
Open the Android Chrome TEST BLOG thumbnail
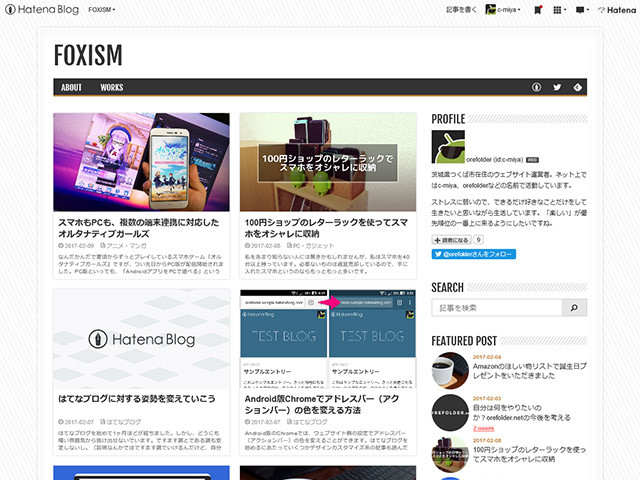[328, 339]
